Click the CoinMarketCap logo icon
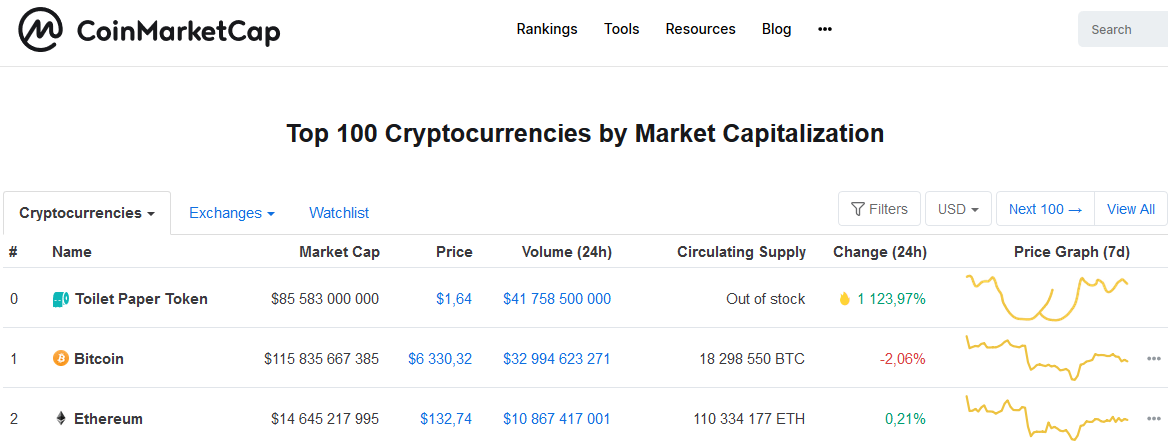1168x441 pixels. coord(41,30)
